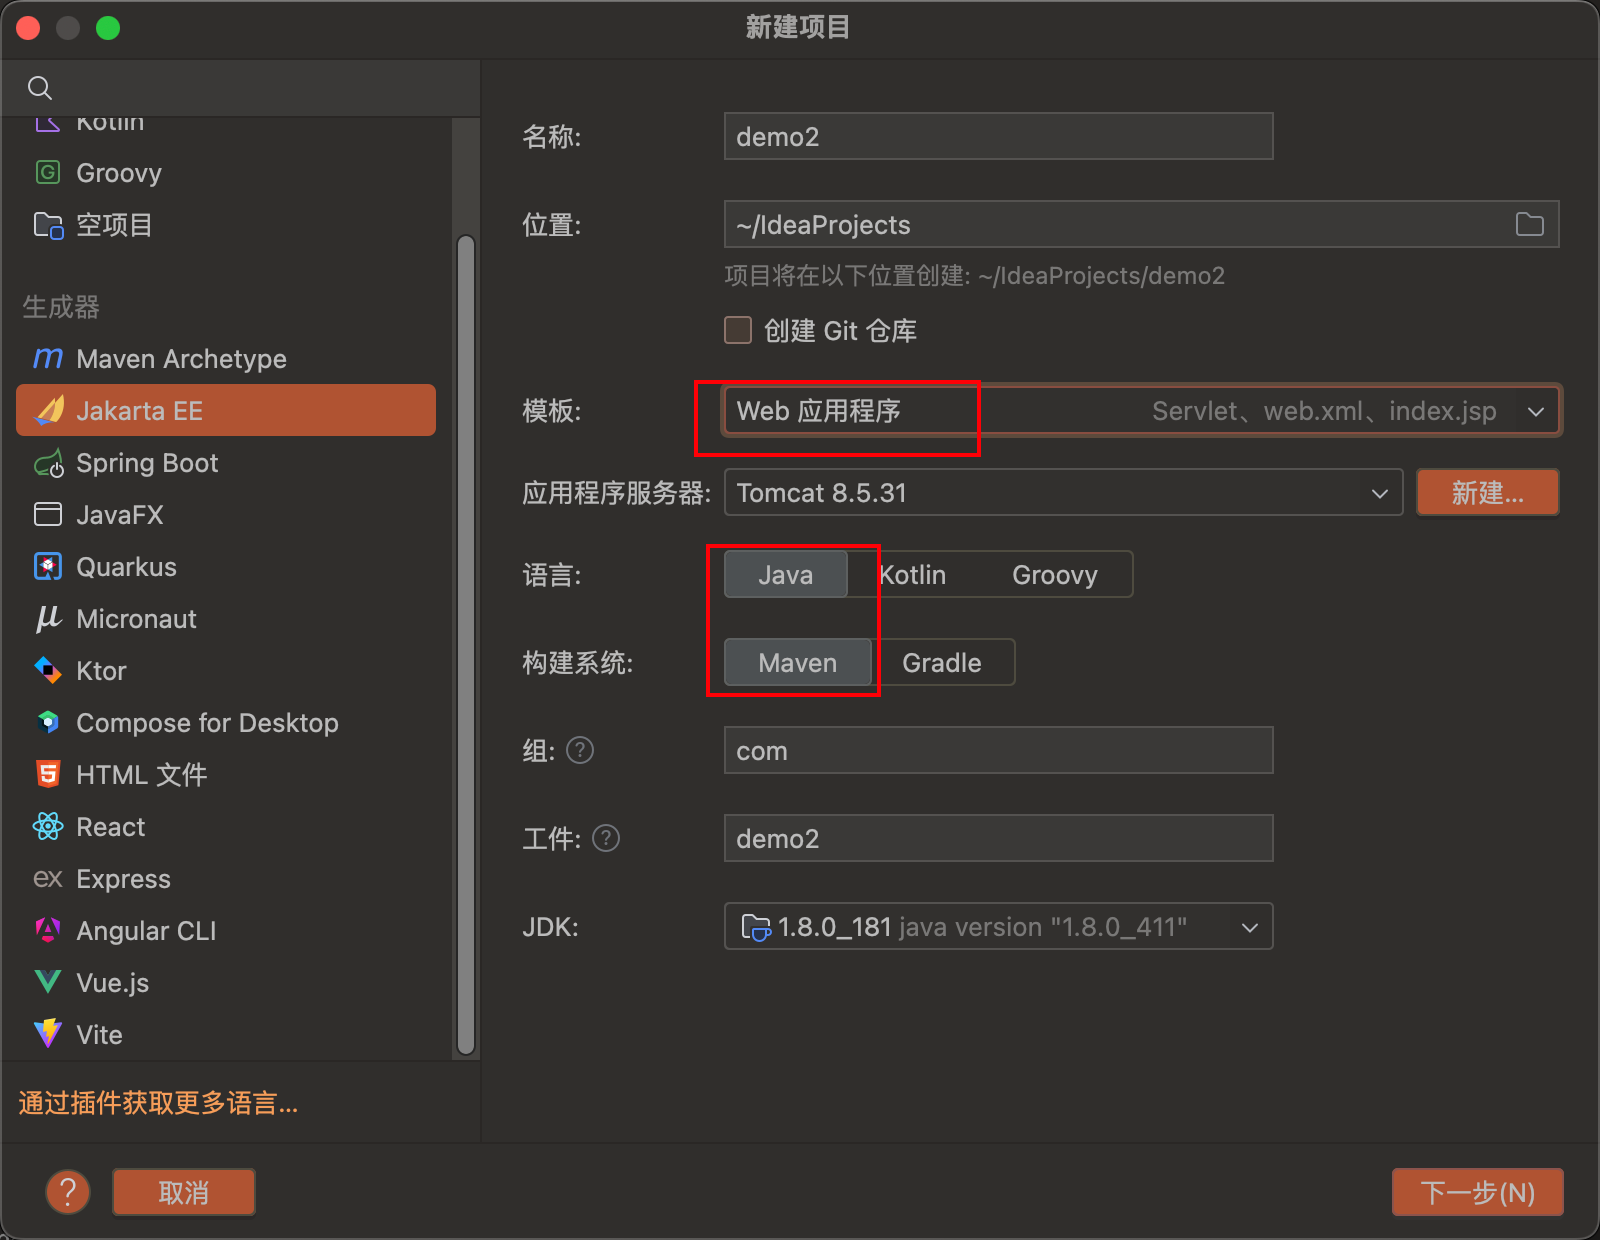Click the sidebar vertical scrollbar
The image size is (1600, 1240).
[465, 645]
